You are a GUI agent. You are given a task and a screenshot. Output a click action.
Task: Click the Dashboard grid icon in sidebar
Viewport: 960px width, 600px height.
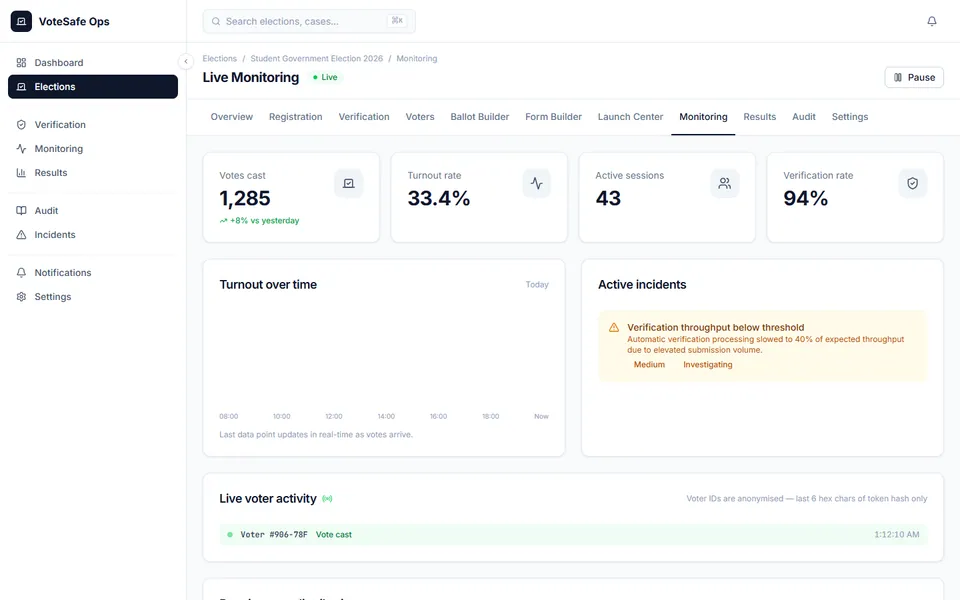tap(21, 62)
